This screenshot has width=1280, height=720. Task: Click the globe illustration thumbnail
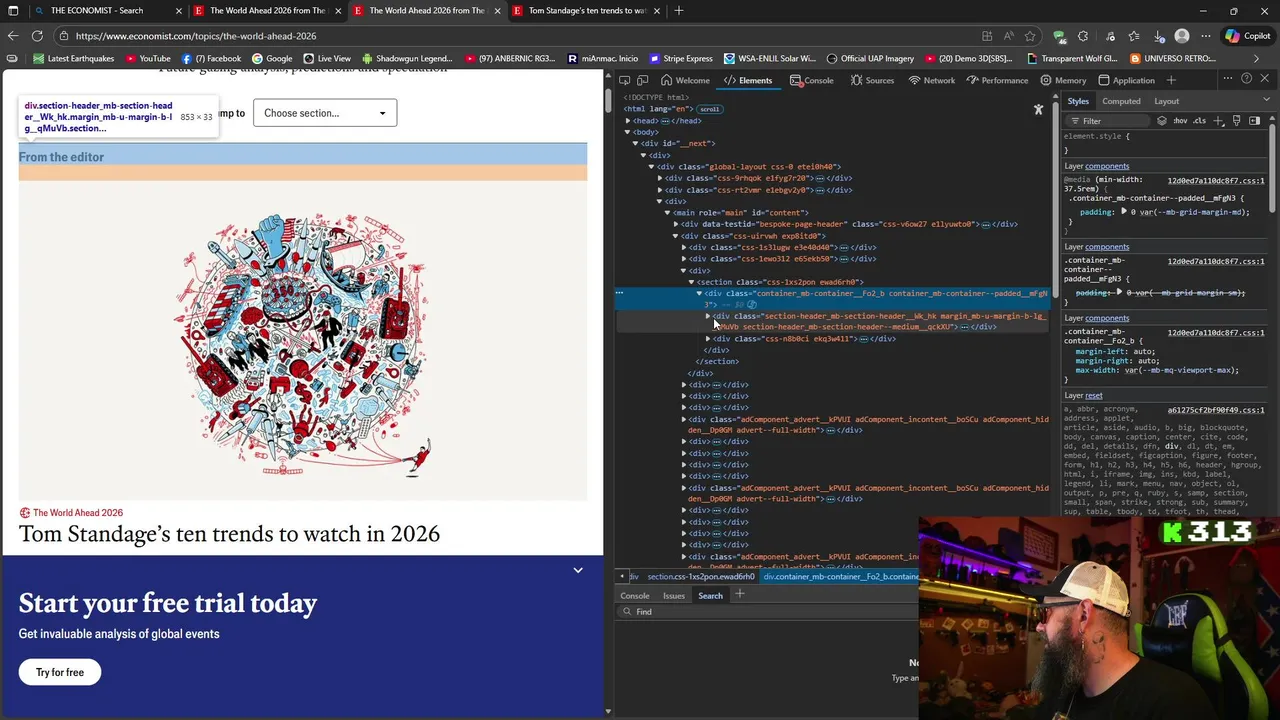[303, 342]
